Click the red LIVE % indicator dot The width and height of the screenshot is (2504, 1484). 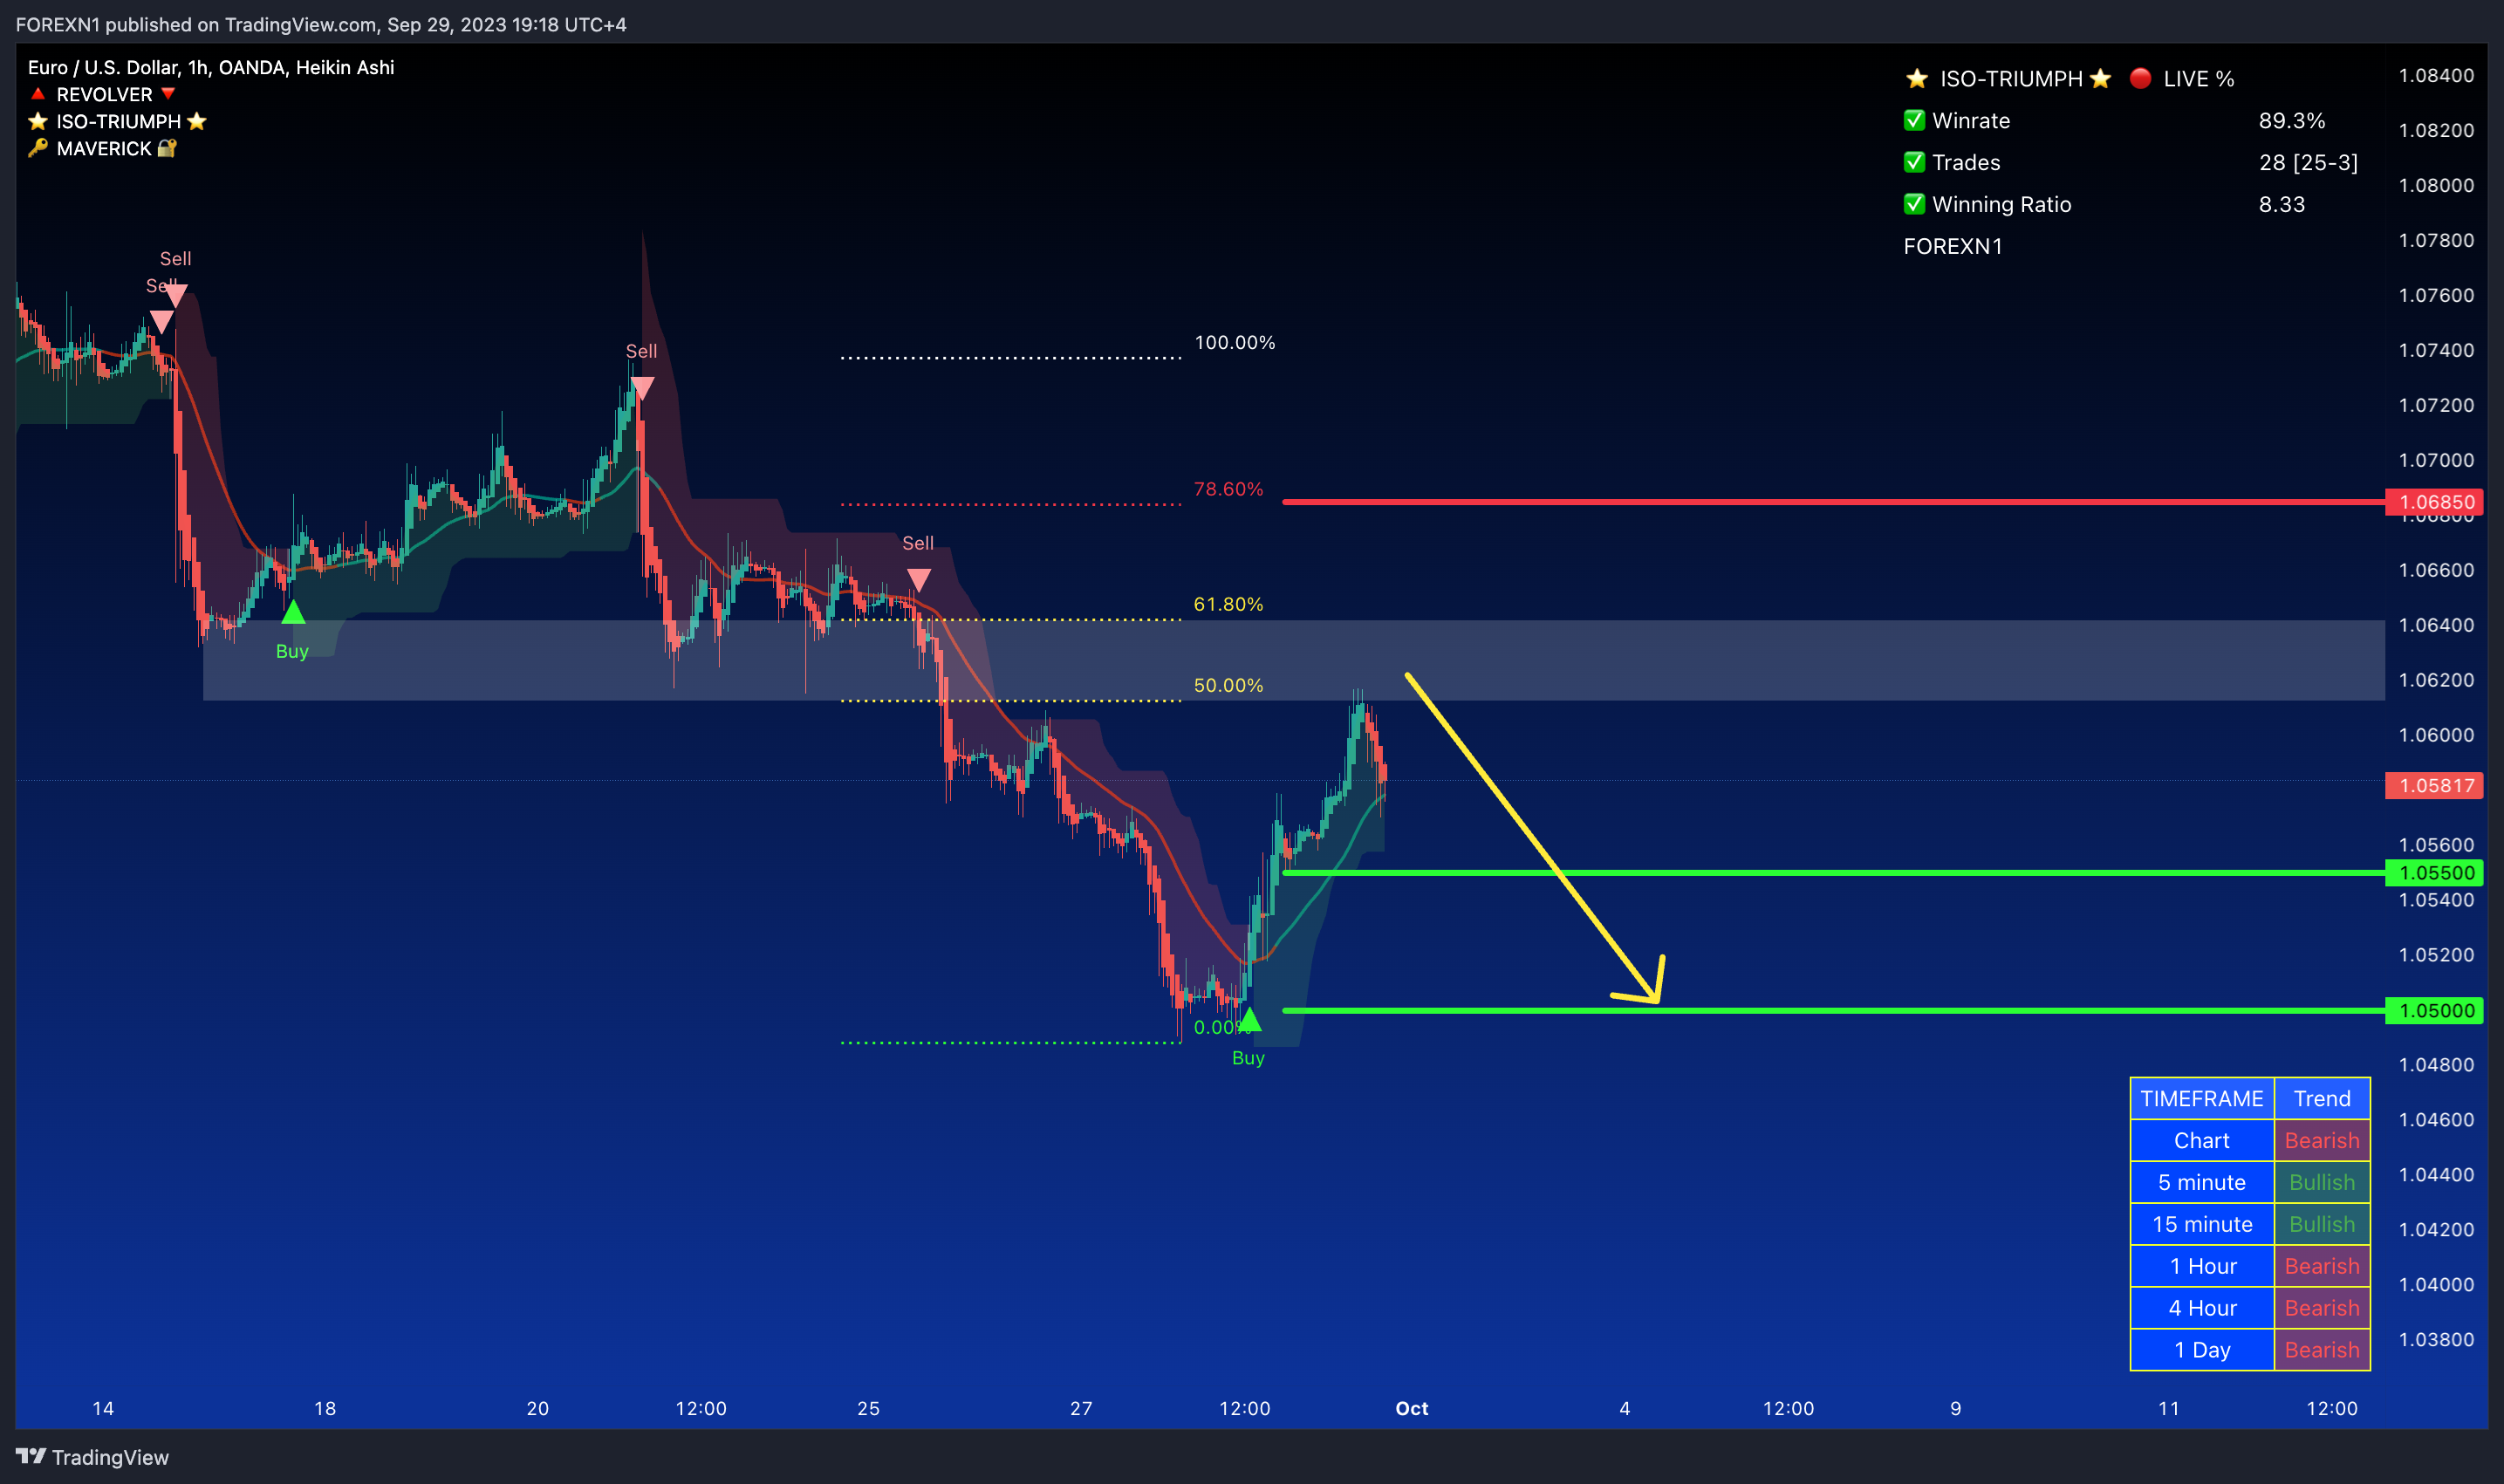pos(2140,78)
